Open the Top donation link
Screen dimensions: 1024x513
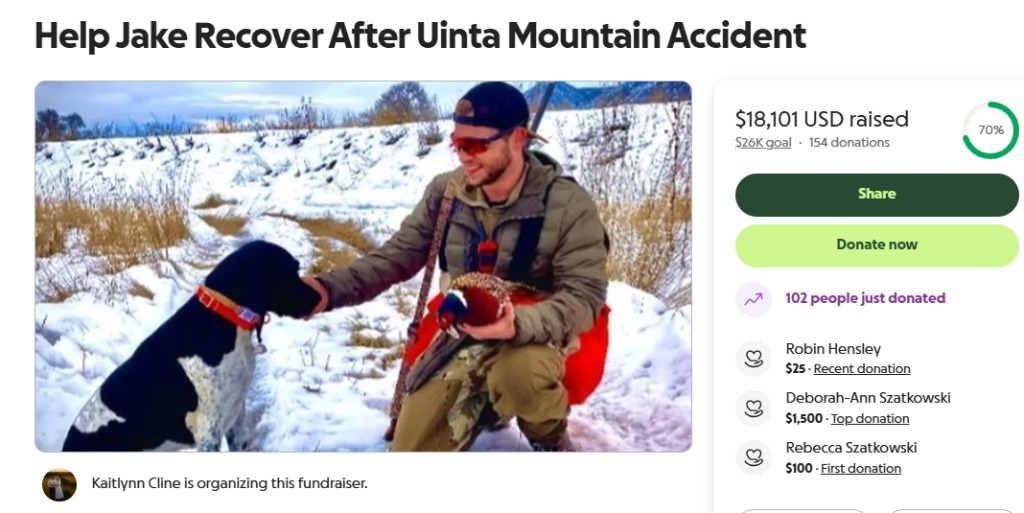point(869,418)
